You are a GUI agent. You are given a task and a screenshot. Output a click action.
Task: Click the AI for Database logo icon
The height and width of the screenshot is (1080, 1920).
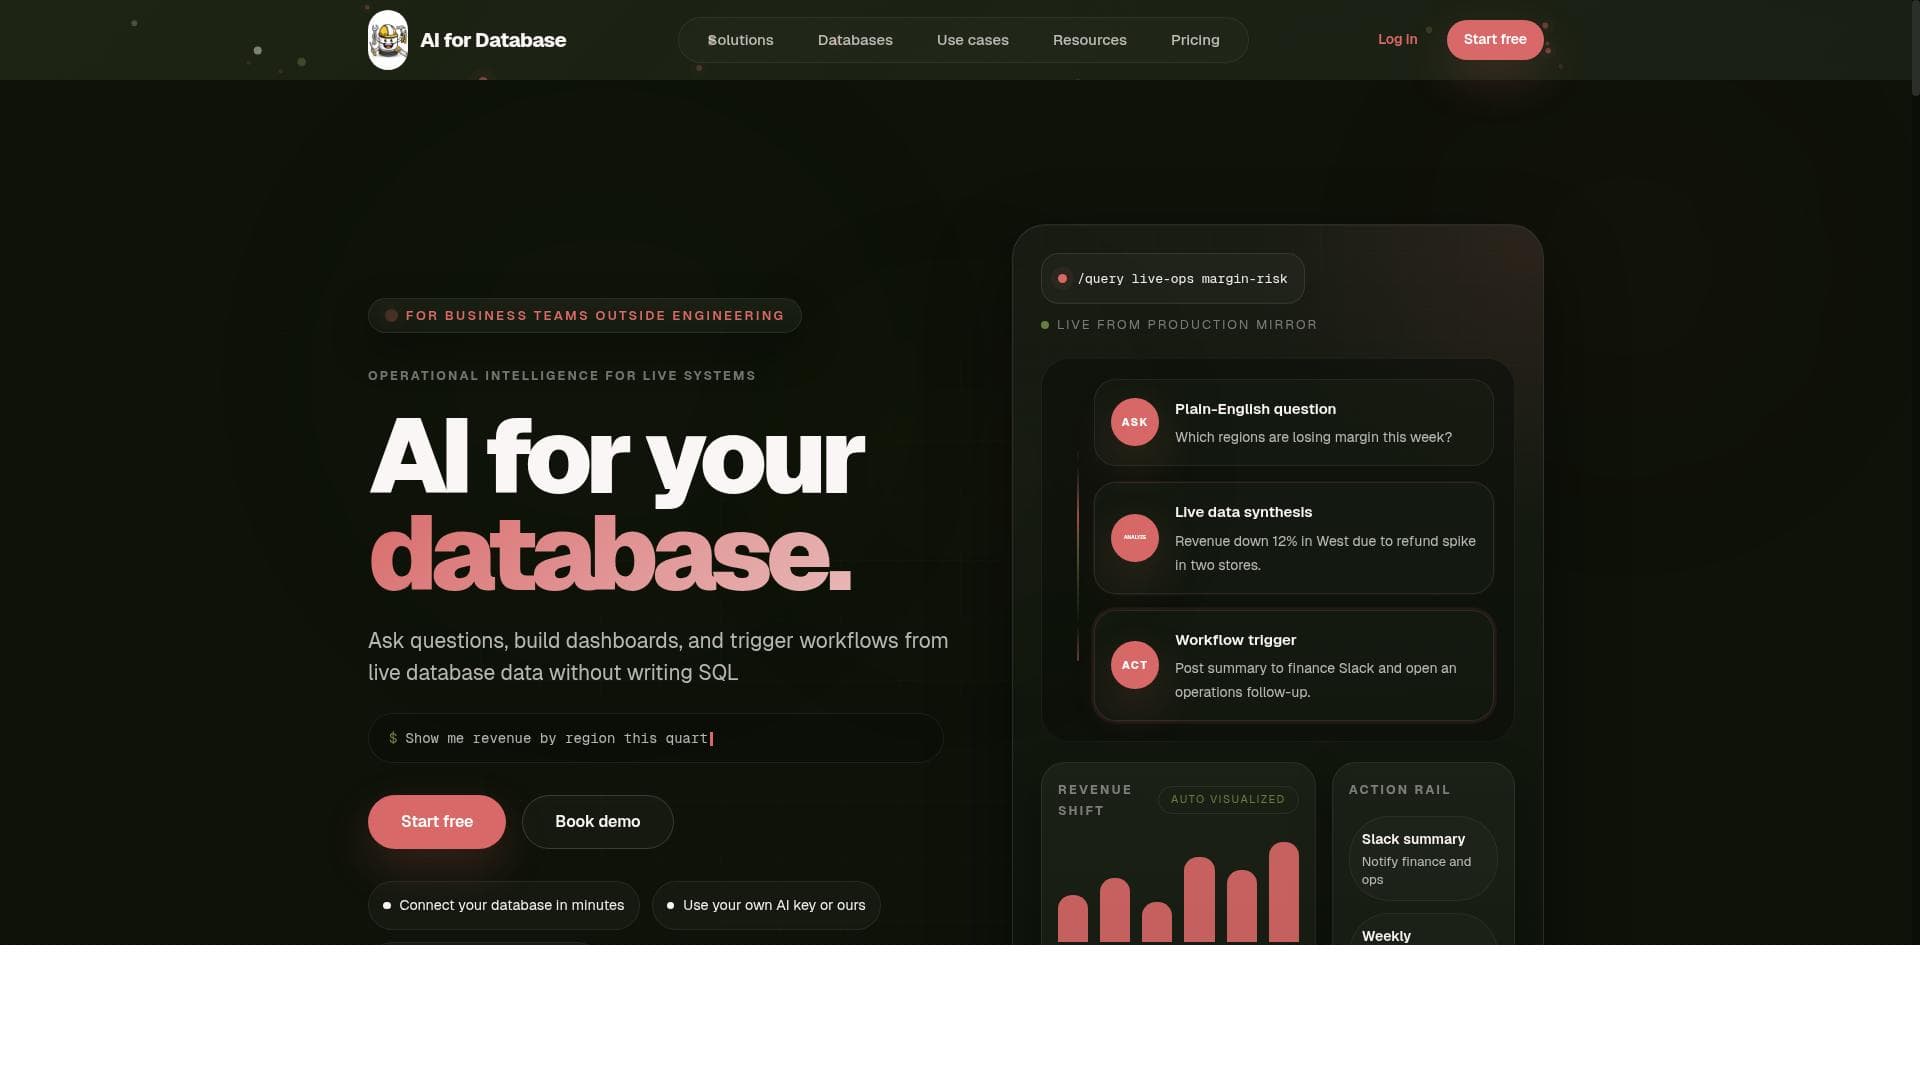pos(387,40)
